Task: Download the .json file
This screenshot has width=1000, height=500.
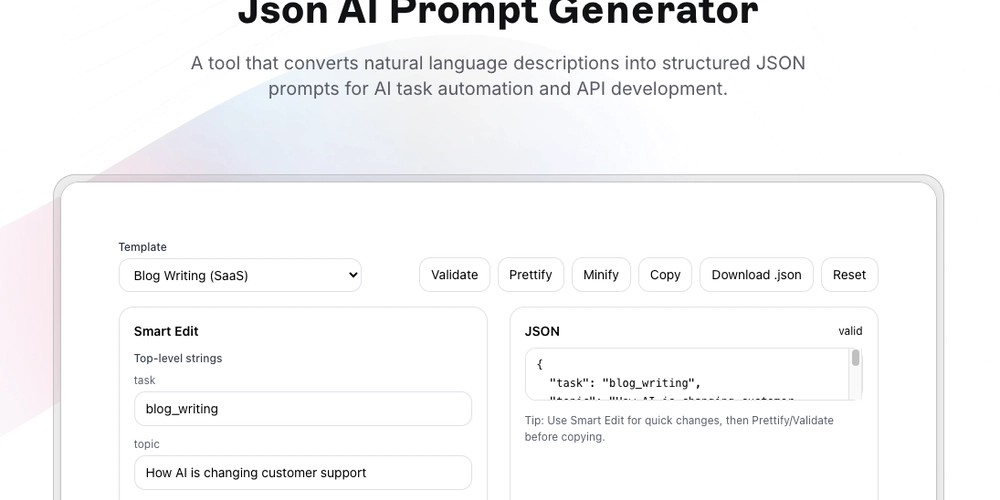Action: [756, 275]
